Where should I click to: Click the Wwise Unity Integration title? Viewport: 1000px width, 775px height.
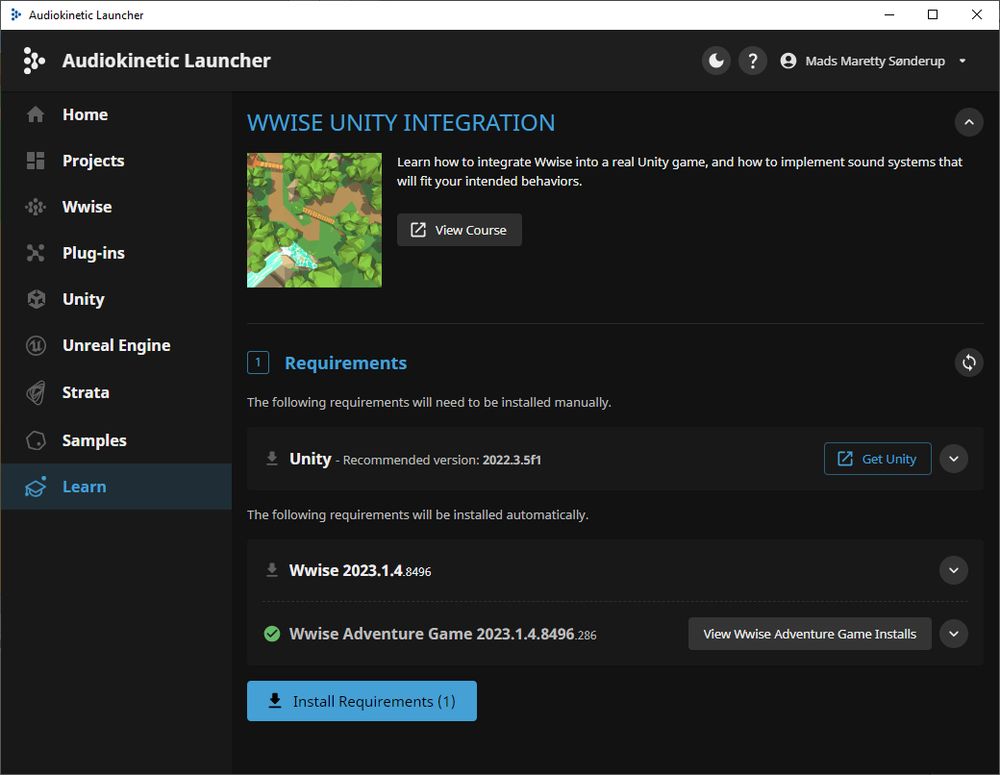click(x=401, y=122)
